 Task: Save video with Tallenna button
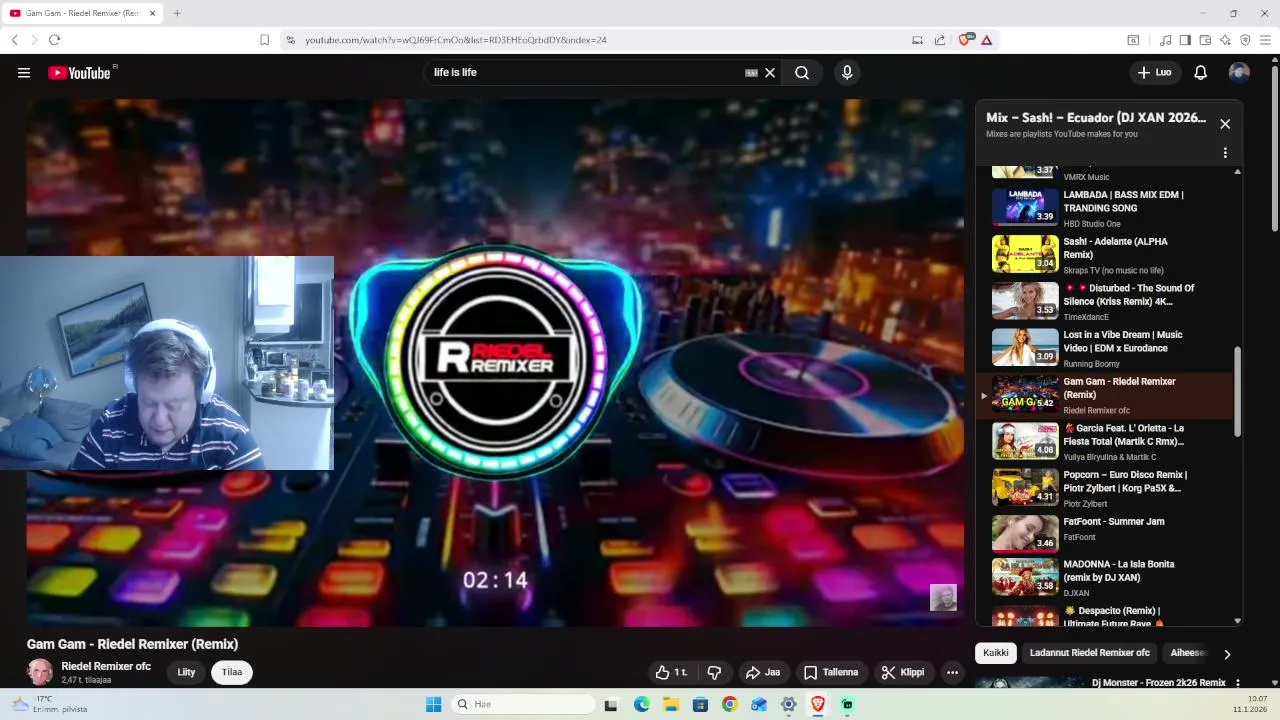(x=832, y=672)
